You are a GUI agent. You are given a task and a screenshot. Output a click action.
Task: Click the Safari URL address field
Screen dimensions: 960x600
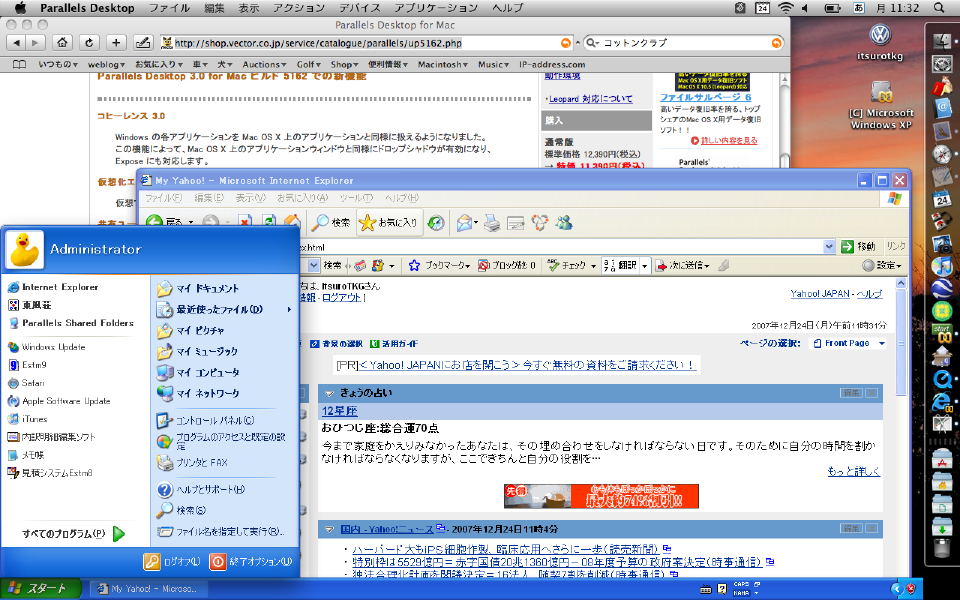366,43
